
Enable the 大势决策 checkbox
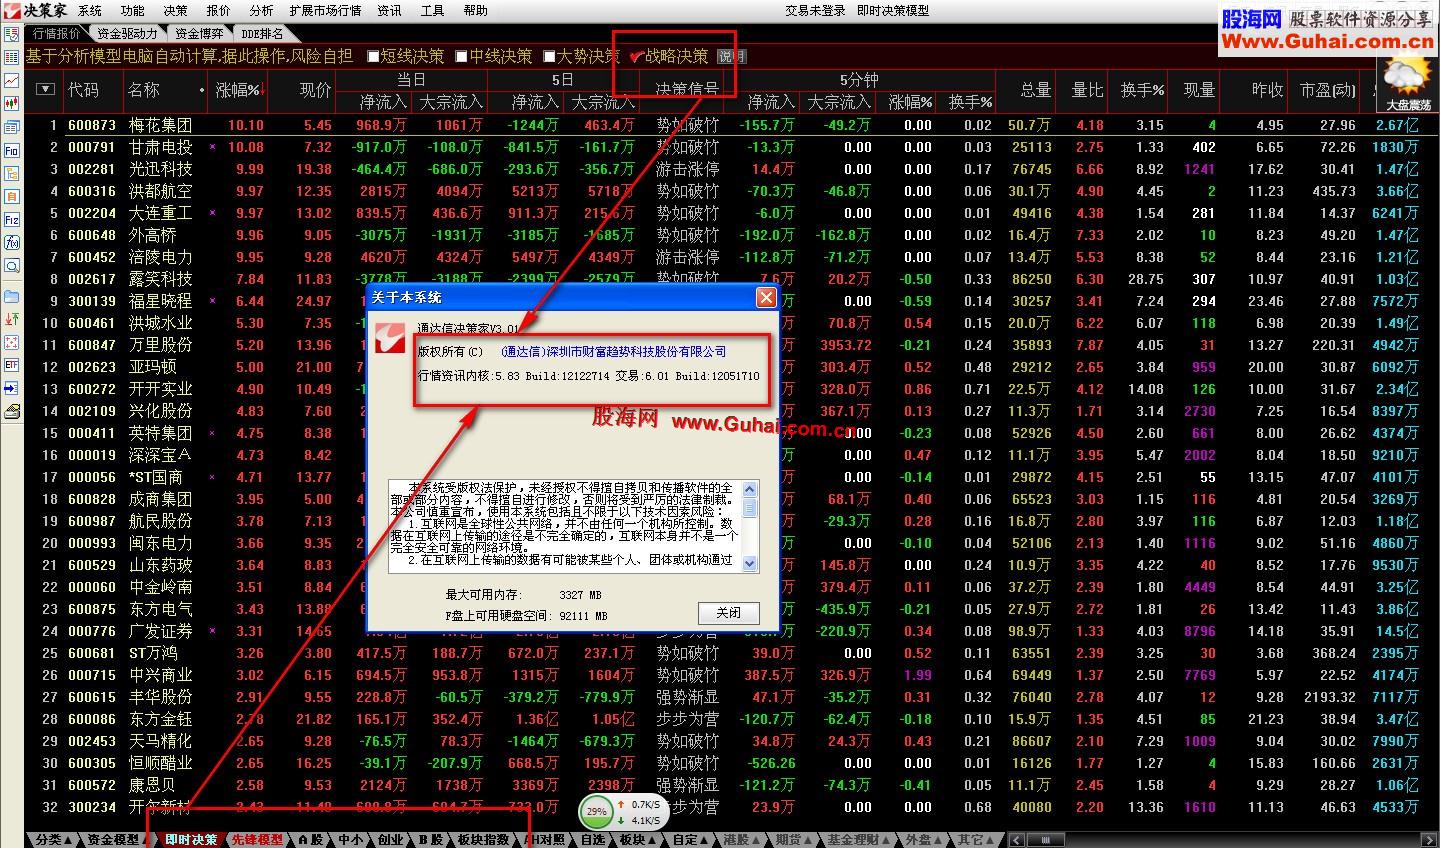(549, 56)
